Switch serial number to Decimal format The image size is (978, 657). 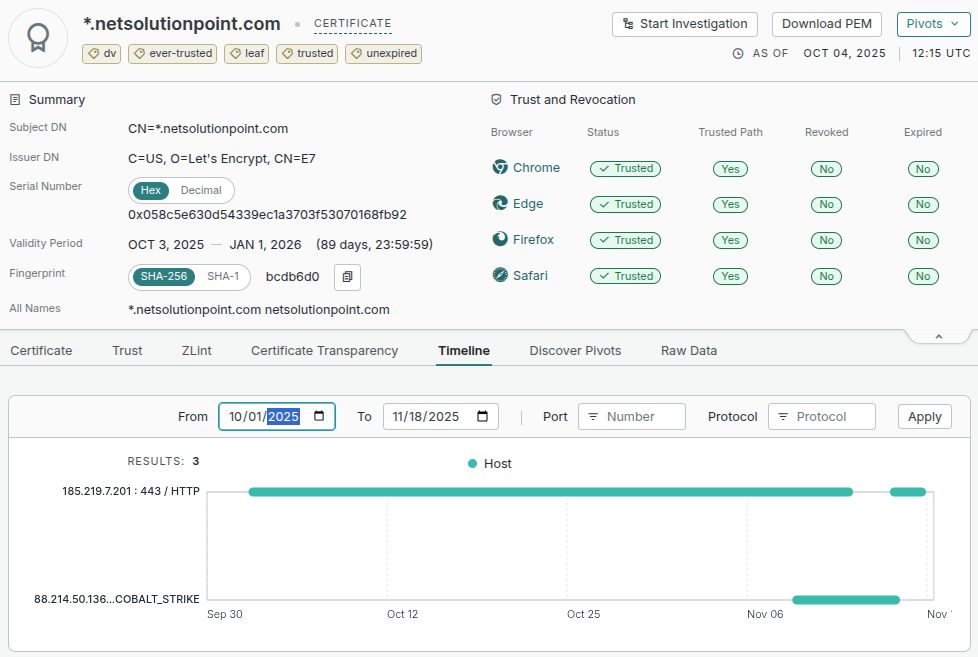point(201,190)
